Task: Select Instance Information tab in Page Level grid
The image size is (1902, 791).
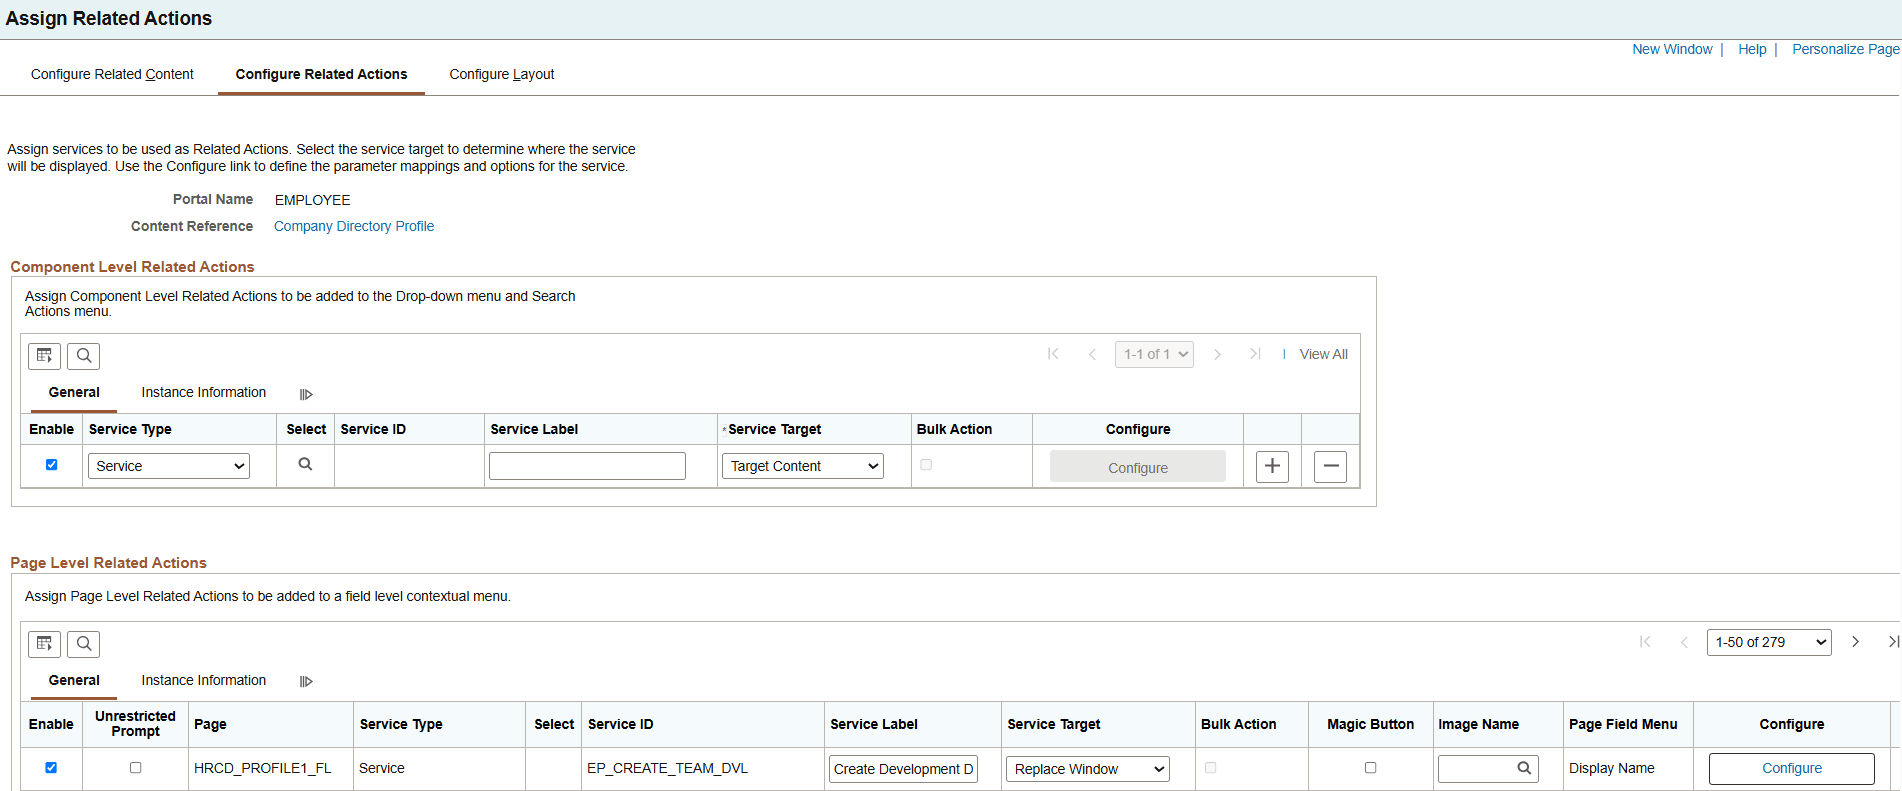Action: tap(204, 680)
